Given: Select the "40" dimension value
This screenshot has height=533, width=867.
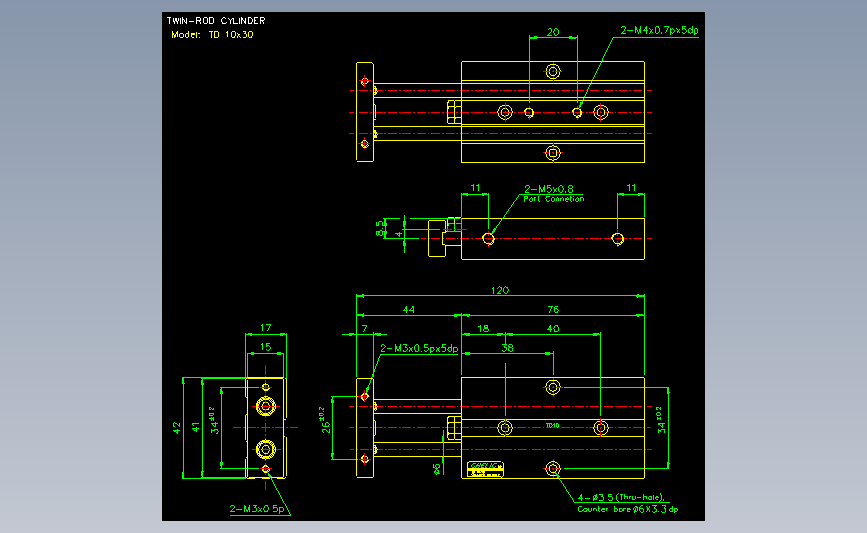Looking at the screenshot, I should 553,328.
